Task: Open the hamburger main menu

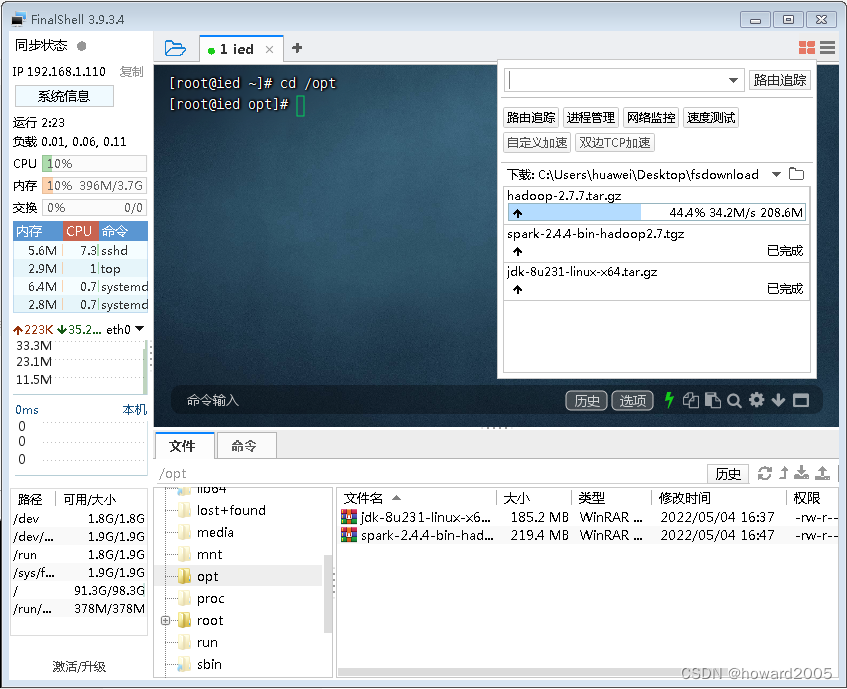Action: point(827,48)
